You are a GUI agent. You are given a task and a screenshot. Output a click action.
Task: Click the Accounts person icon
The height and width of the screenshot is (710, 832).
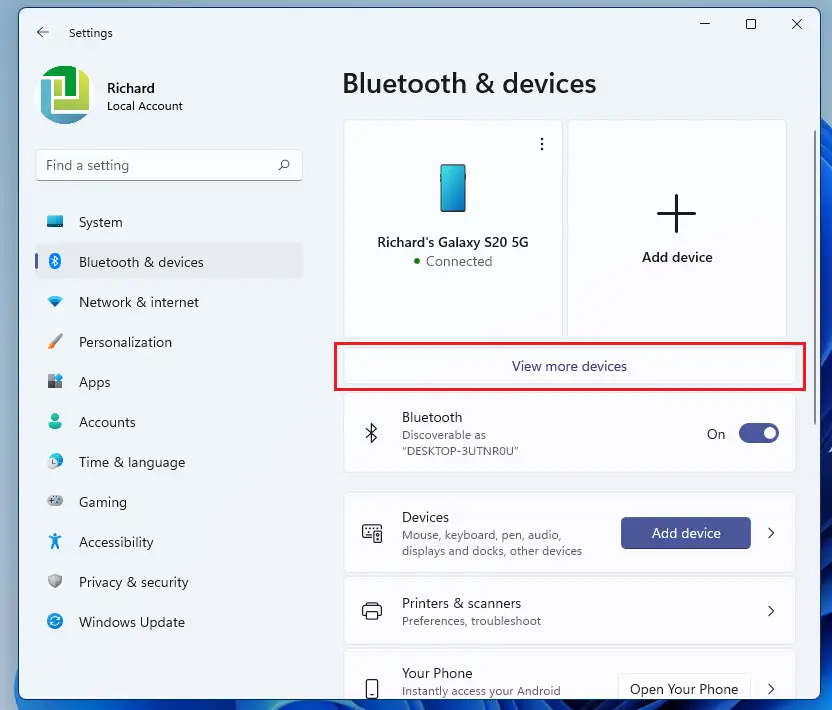[x=55, y=421]
